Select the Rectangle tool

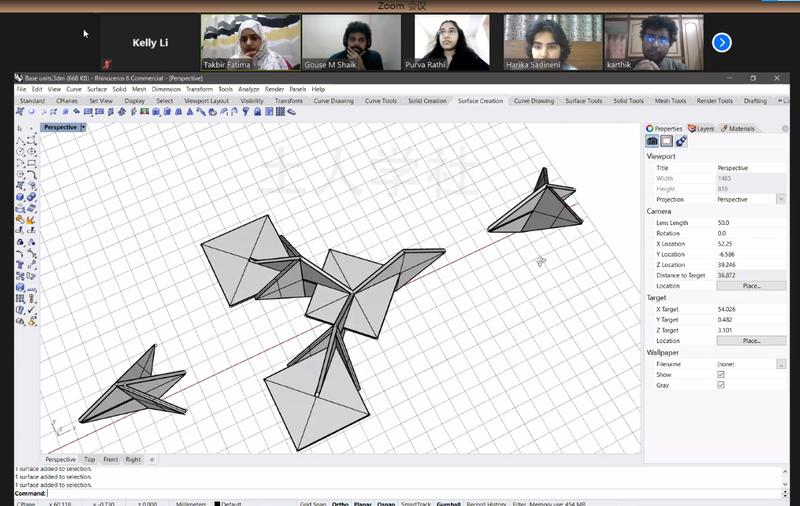click(32, 163)
